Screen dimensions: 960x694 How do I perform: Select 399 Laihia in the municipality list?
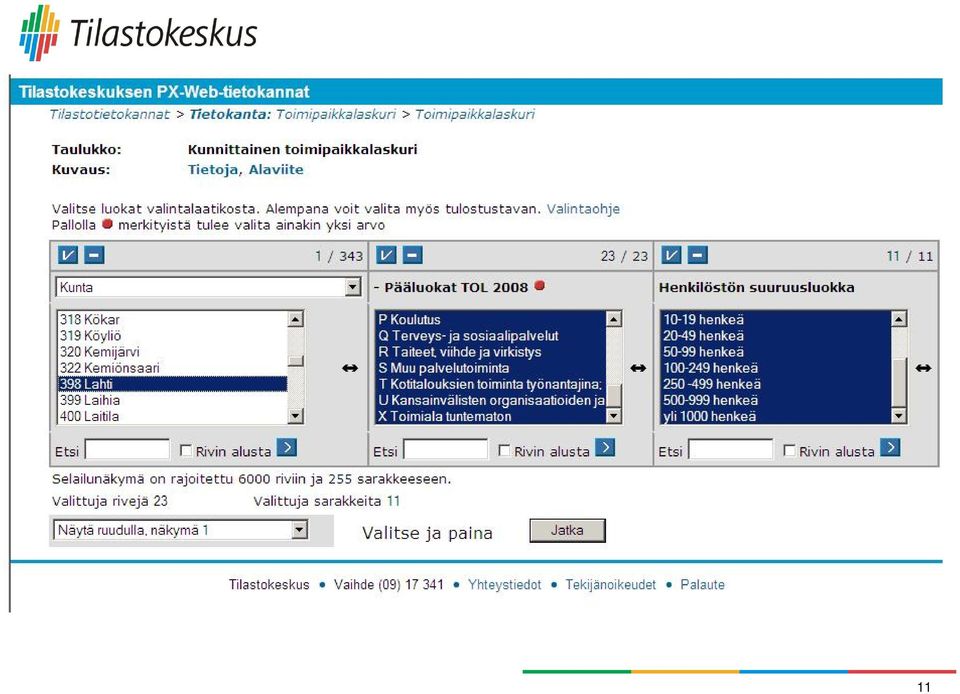[x=173, y=400]
